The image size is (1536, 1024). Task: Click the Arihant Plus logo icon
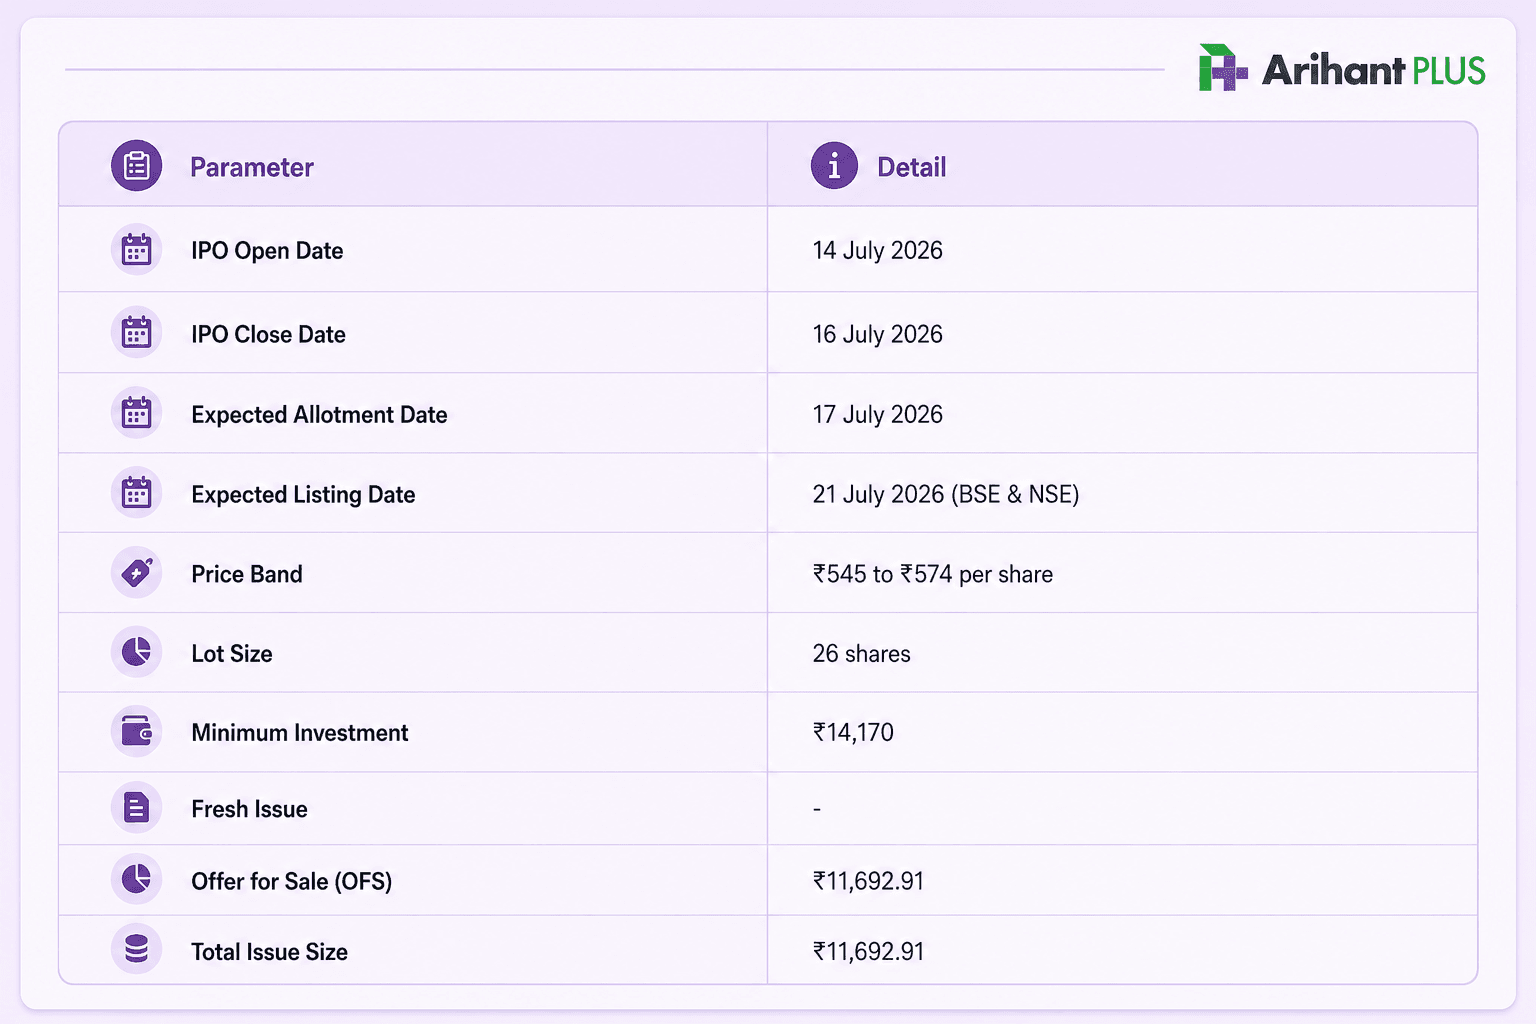click(1223, 68)
